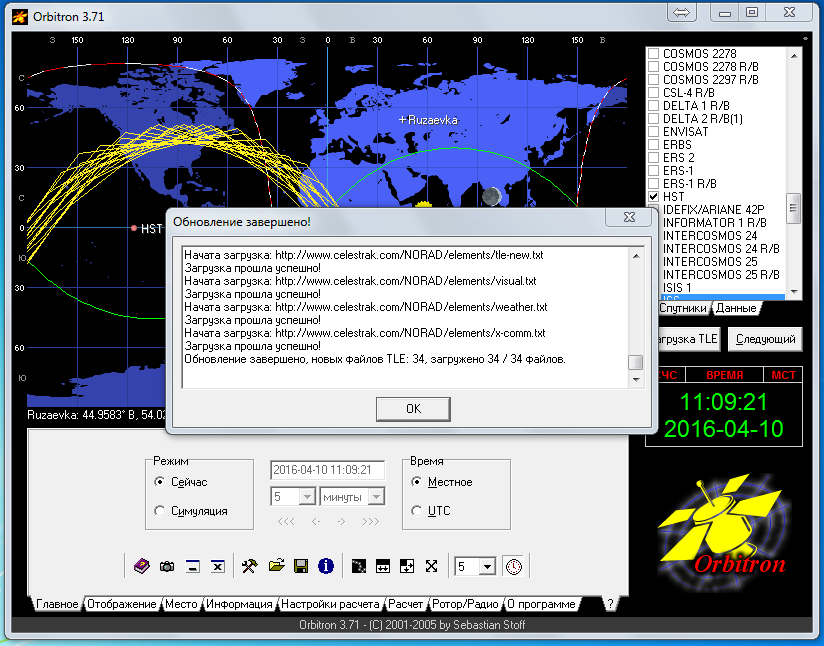Switch to the Данные tab

point(736,309)
